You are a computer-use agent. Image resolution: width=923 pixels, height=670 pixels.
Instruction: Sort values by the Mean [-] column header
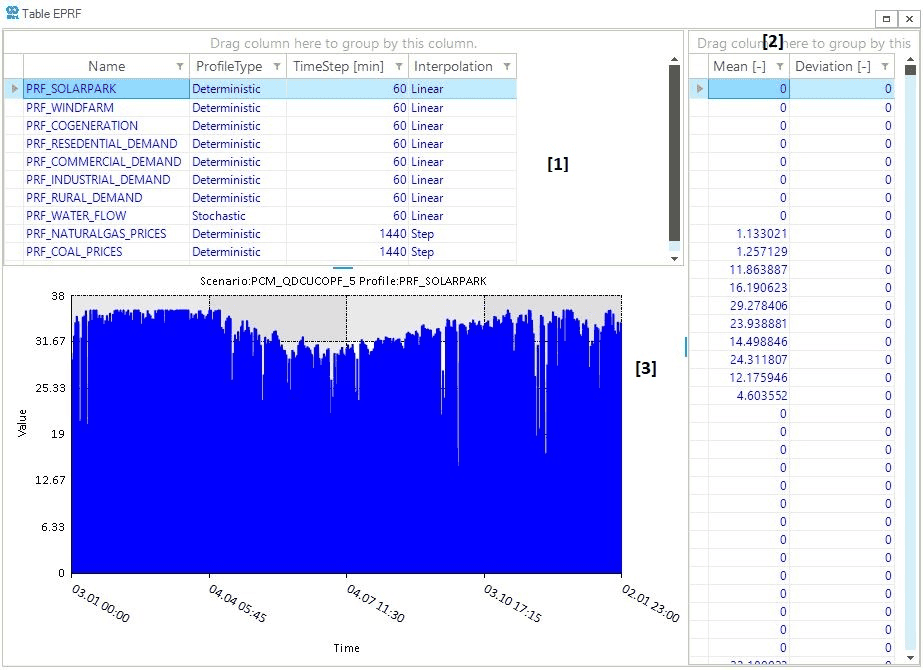(x=740, y=65)
